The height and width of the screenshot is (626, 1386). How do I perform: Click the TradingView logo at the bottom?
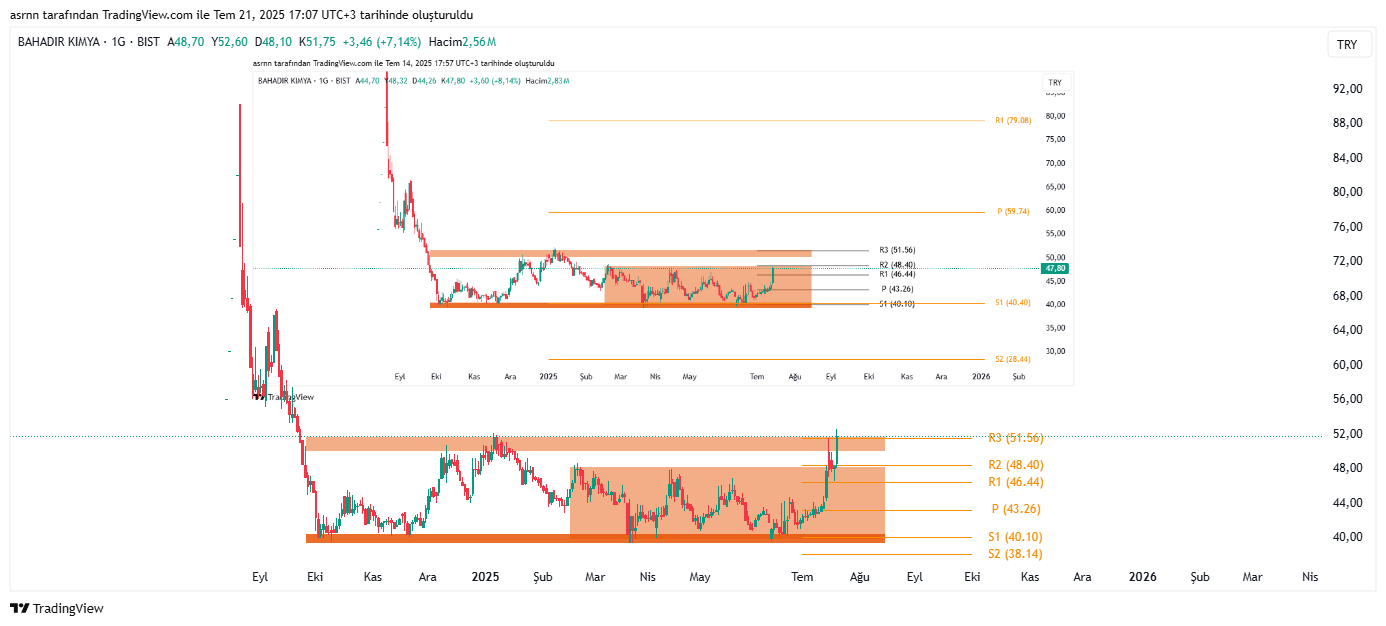tap(57, 608)
